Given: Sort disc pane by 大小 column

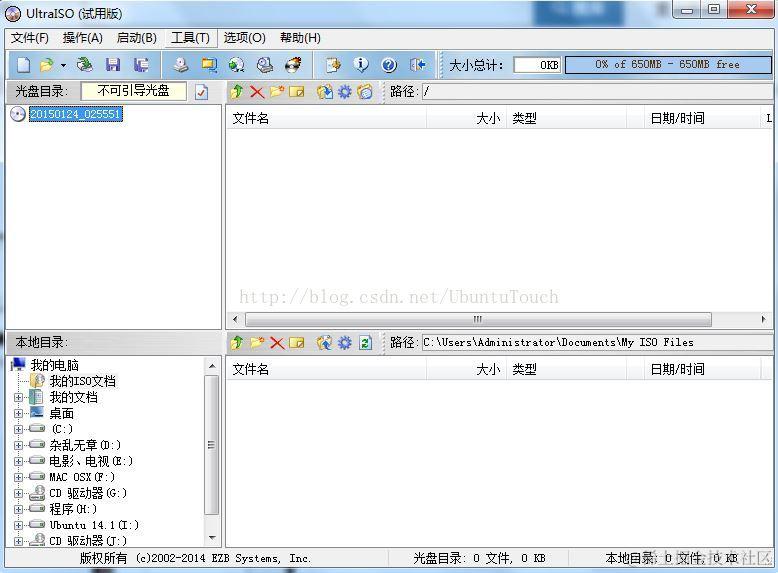Looking at the screenshot, I should tap(466, 118).
